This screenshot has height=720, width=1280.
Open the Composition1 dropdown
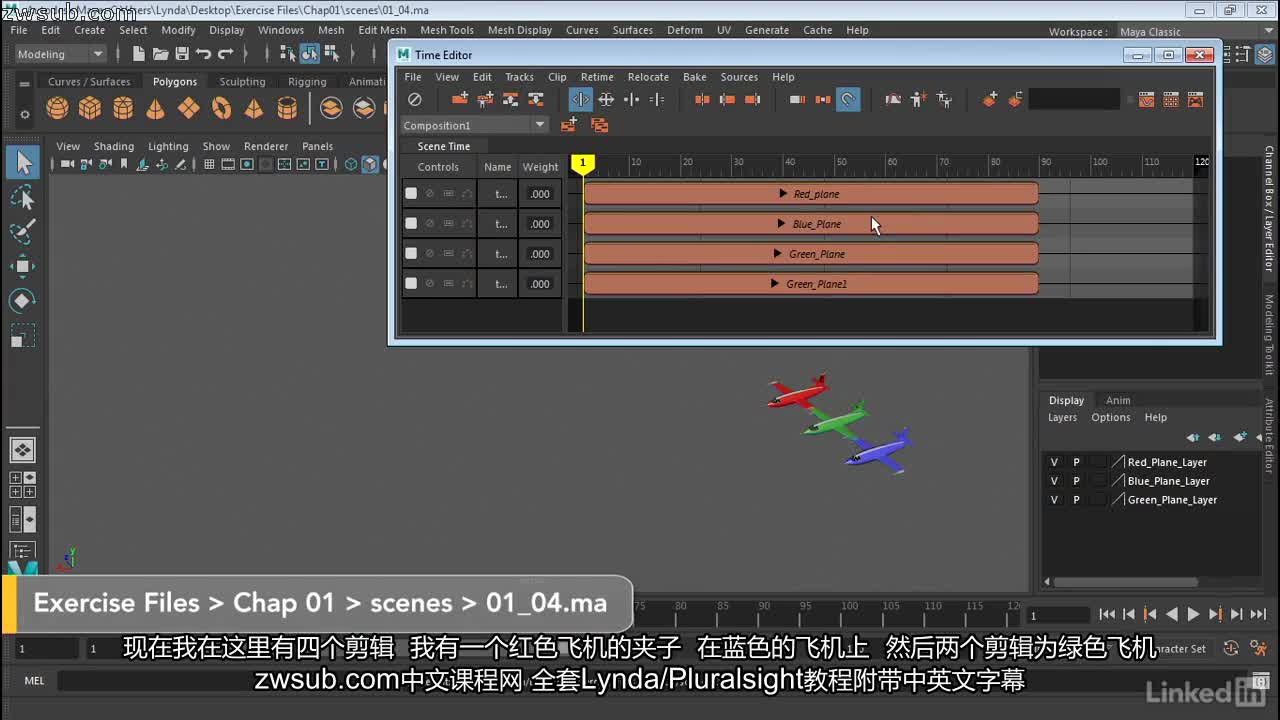540,124
